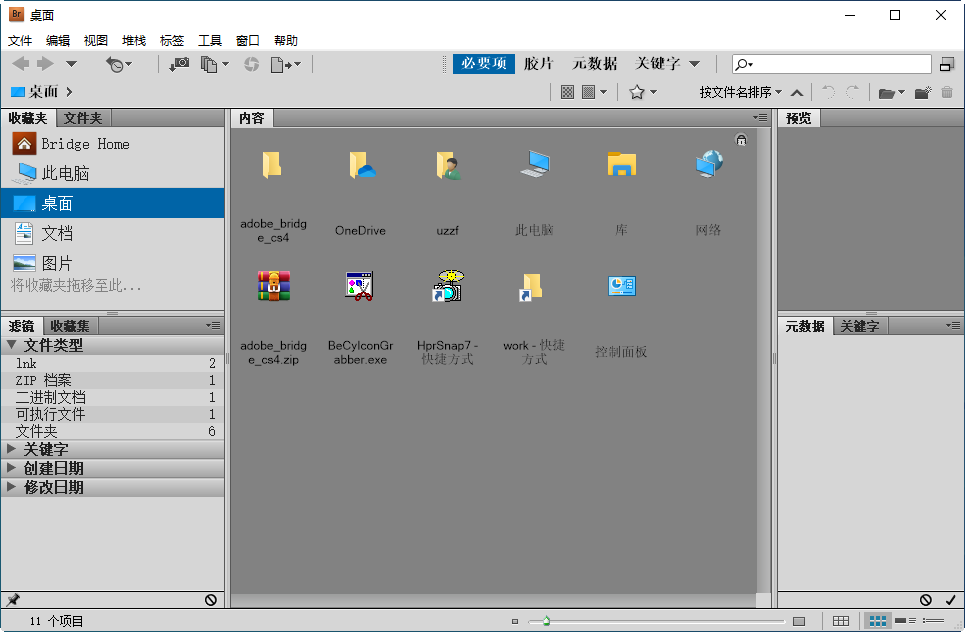This screenshot has width=965, height=632.
Task: Go forward with the right arrow button
Action: (x=46, y=63)
